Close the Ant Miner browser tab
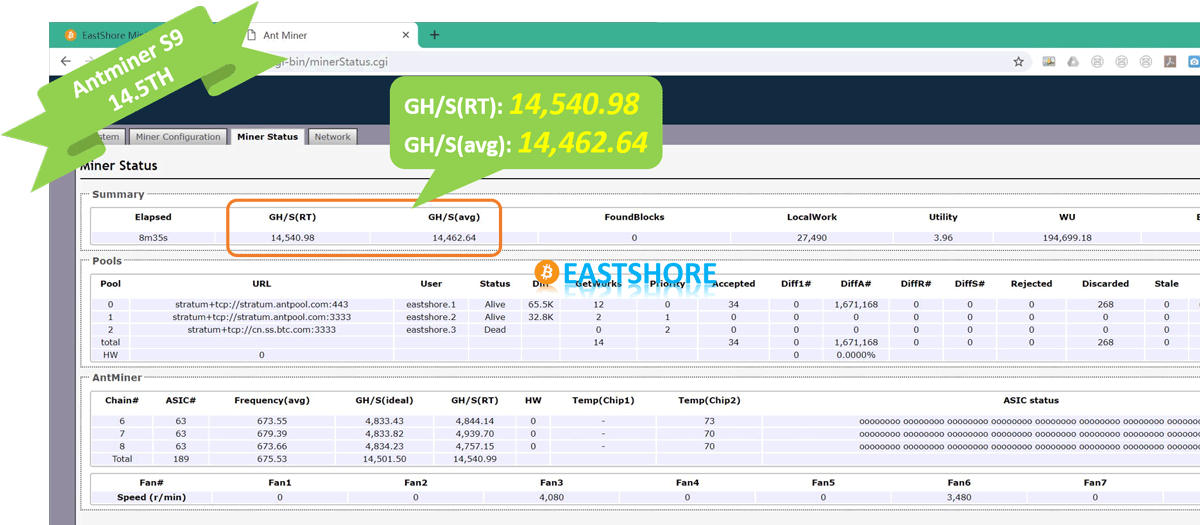1200x525 pixels. (405, 35)
